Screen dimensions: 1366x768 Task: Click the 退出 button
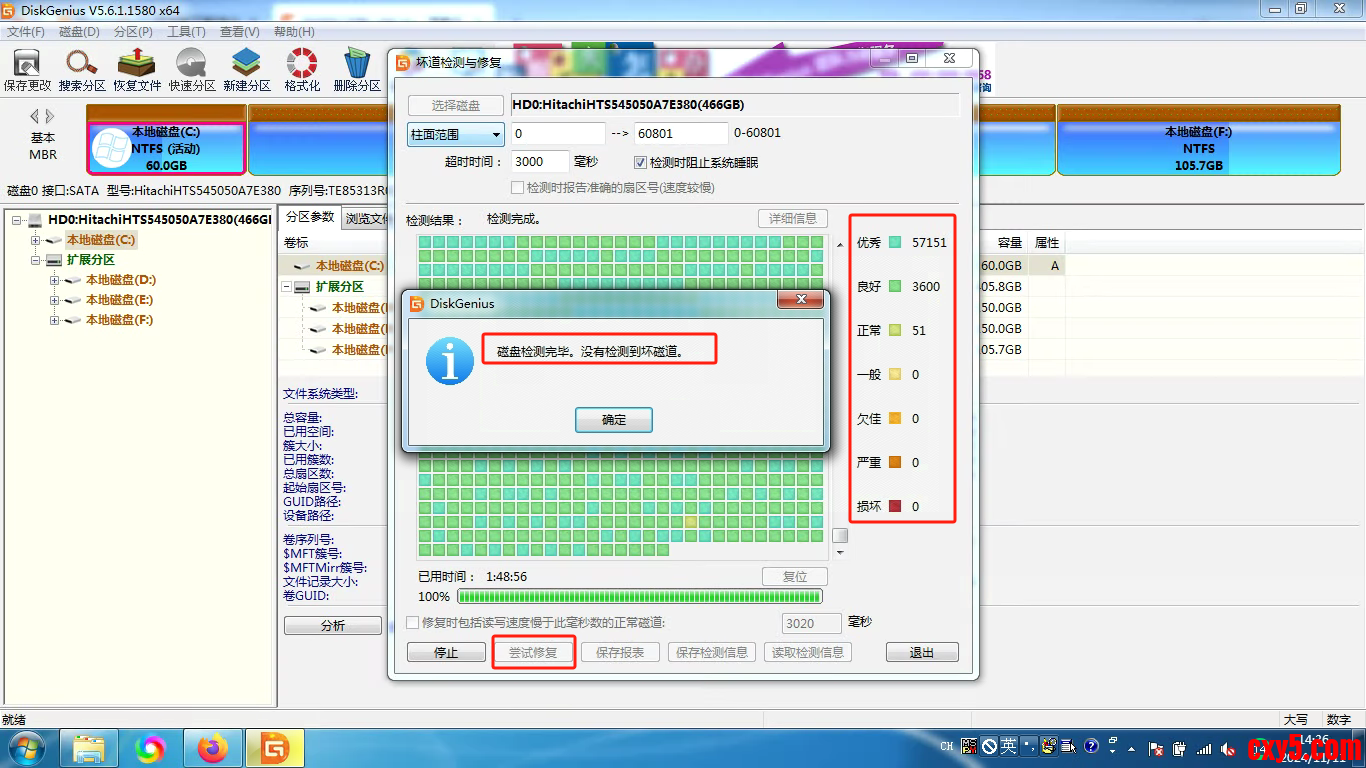pos(921,652)
